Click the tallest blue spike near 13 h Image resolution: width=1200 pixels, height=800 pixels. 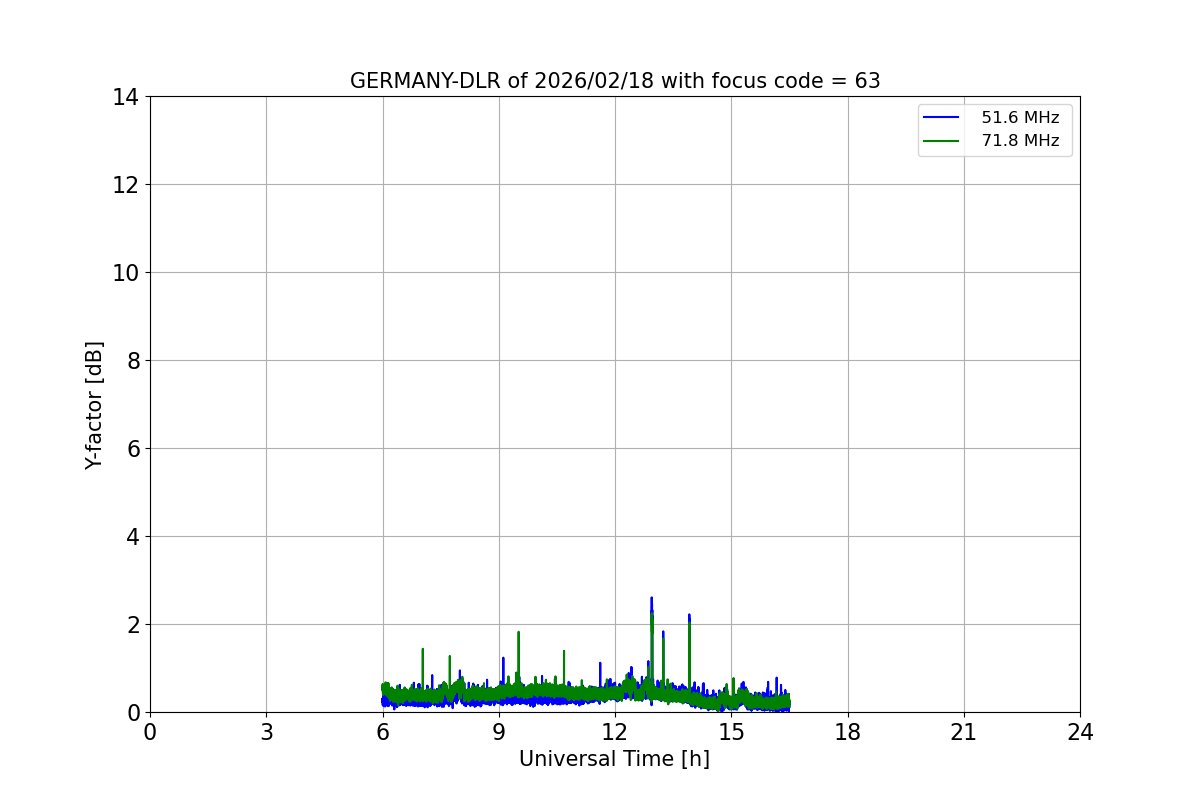click(x=651, y=599)
